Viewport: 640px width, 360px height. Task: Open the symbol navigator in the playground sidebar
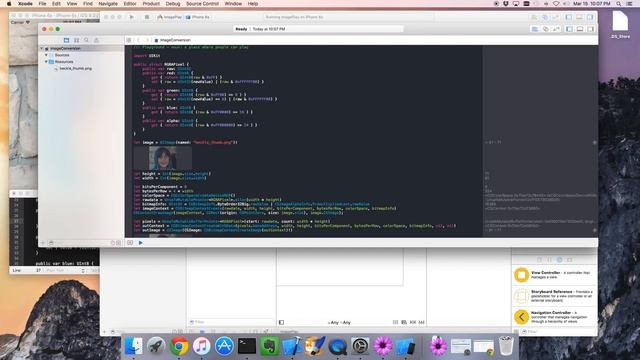coord(76,40)
